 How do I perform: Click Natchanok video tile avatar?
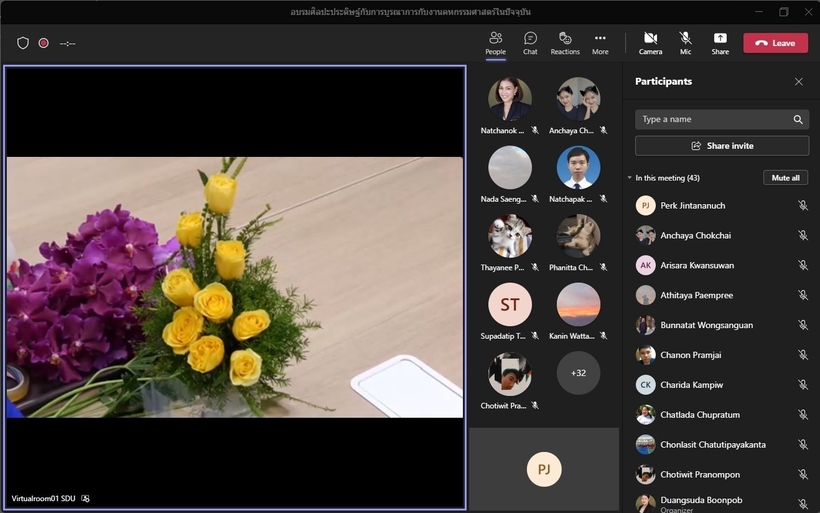coord(510,99)
